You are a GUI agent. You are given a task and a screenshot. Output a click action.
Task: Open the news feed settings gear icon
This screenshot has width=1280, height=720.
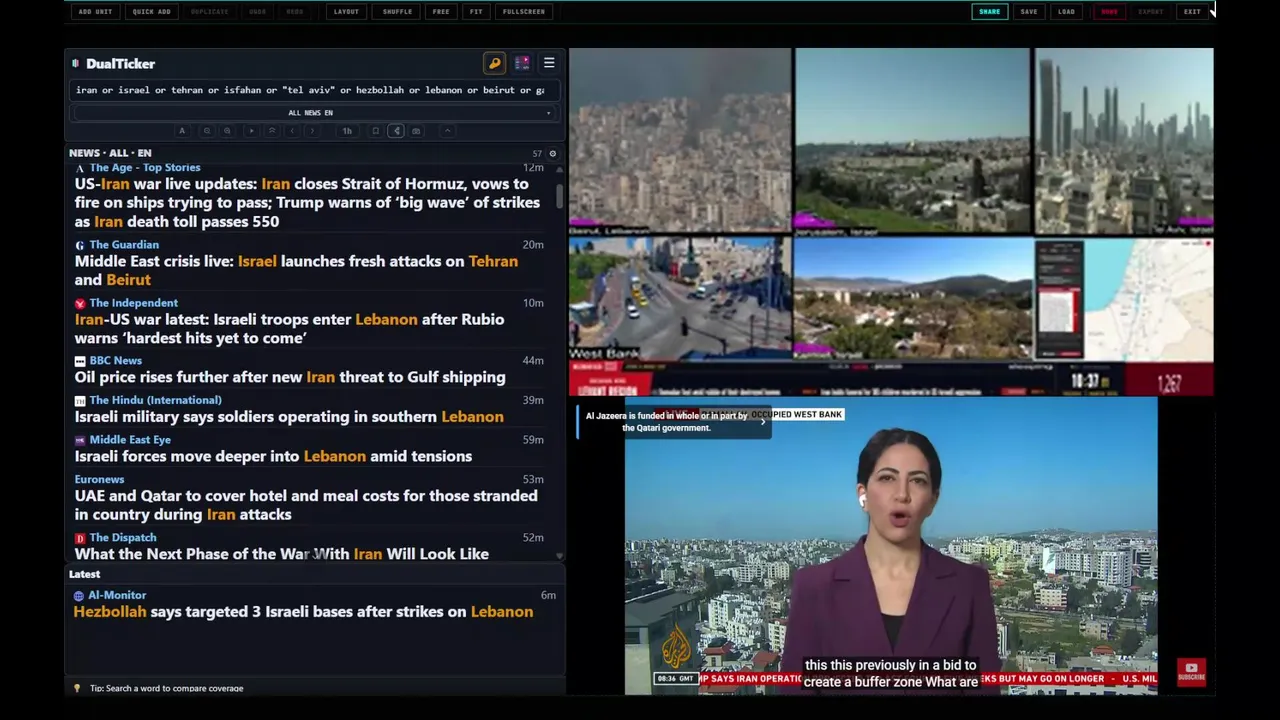[x=552, y=154]
